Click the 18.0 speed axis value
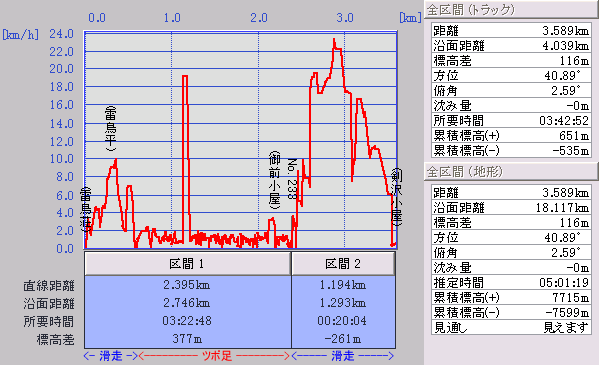 point(62,87)
